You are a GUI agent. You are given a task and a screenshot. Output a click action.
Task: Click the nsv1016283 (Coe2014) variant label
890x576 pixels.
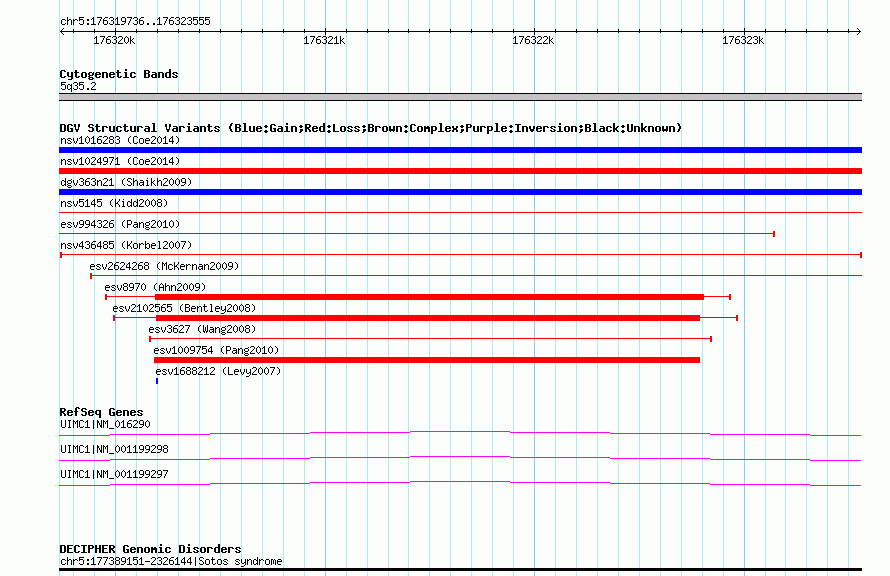120,140
